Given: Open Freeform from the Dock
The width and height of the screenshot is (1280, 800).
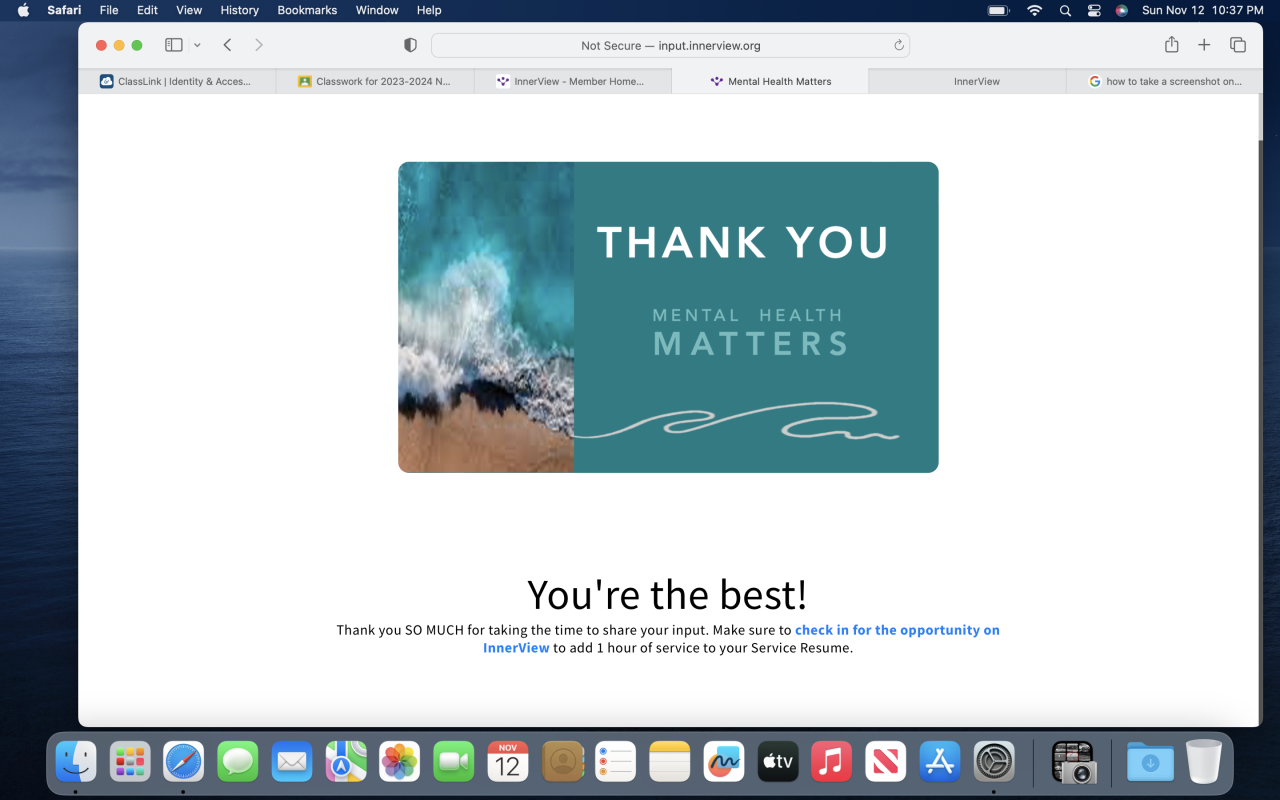Looking at the screenshot, I should tap(724, 762).
